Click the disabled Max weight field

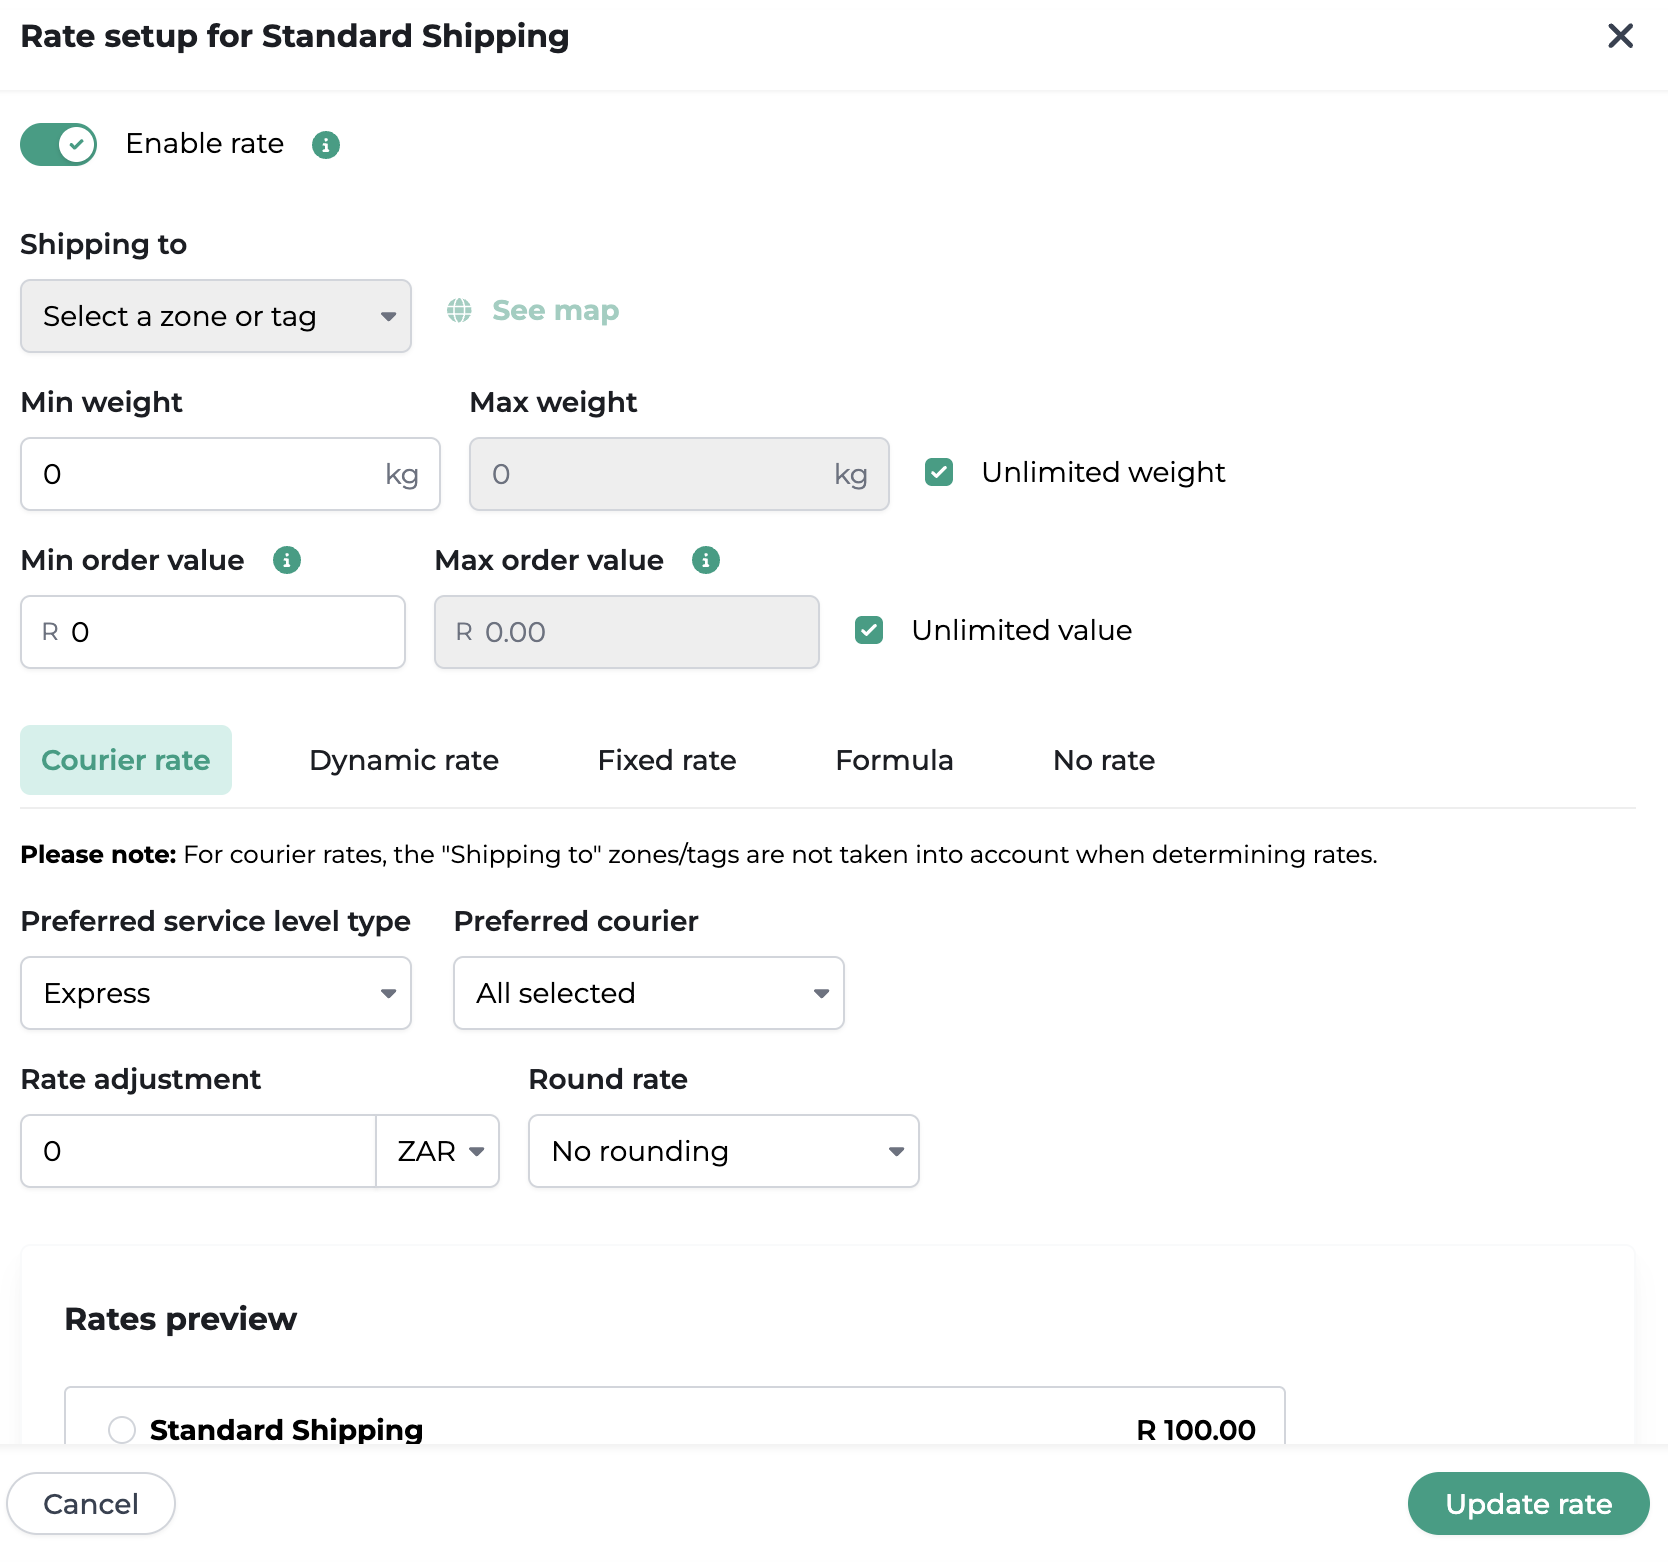(679, 474)
